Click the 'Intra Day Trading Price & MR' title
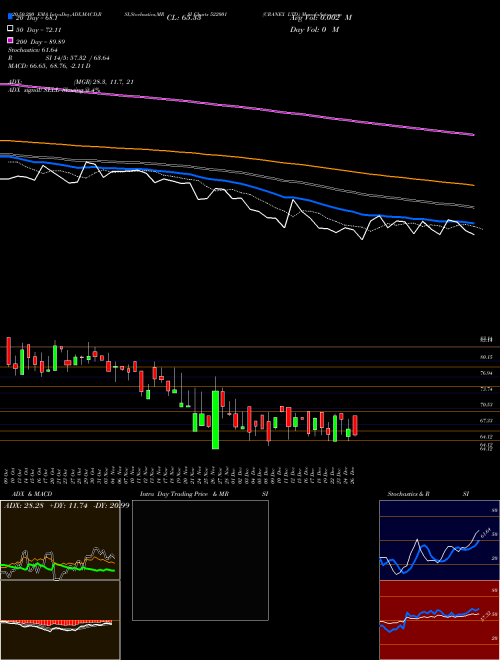The width and height of the screenshot is (500, 660). 184,494
